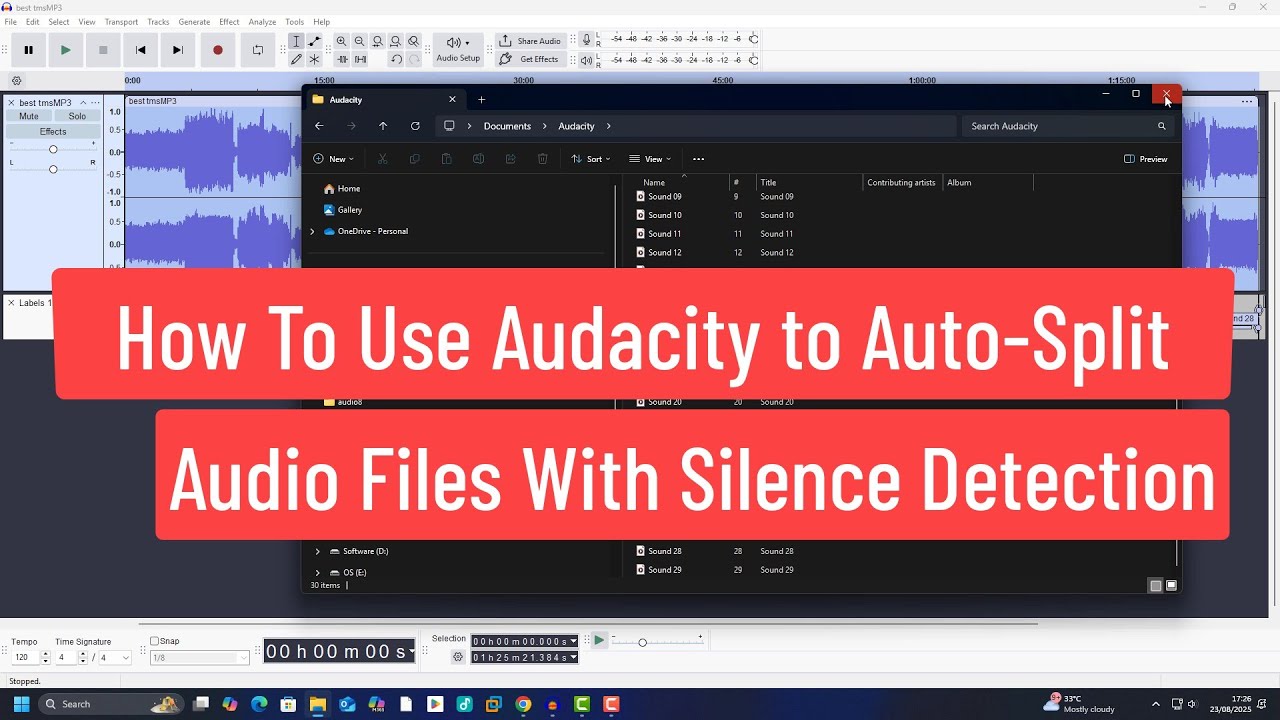Click the Zoom Out magnifier icon
The image size is (1280, 720).
point(360,41)
